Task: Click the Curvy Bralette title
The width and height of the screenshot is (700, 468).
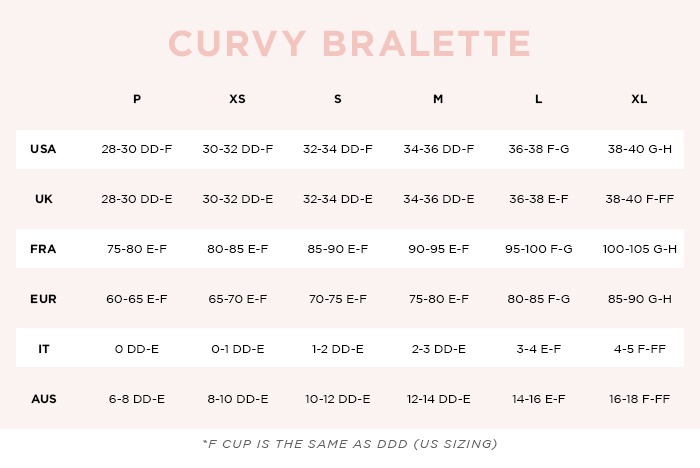Action: pos(350,44)
